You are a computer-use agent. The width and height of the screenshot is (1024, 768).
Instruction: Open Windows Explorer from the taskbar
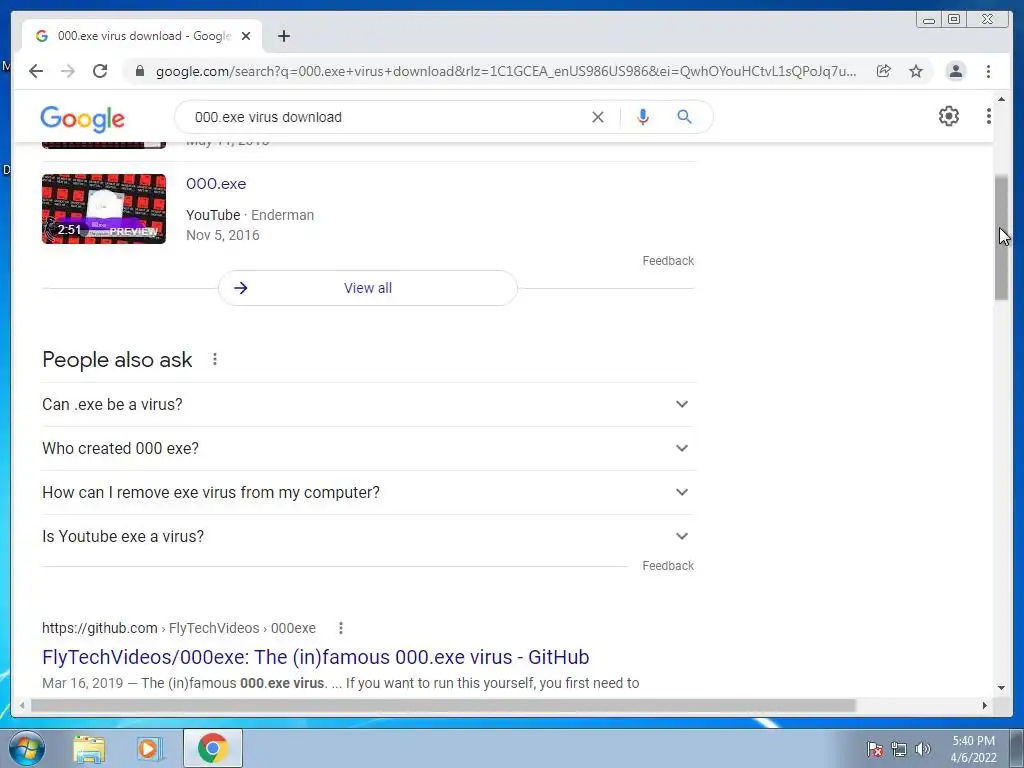coord(89,748)
